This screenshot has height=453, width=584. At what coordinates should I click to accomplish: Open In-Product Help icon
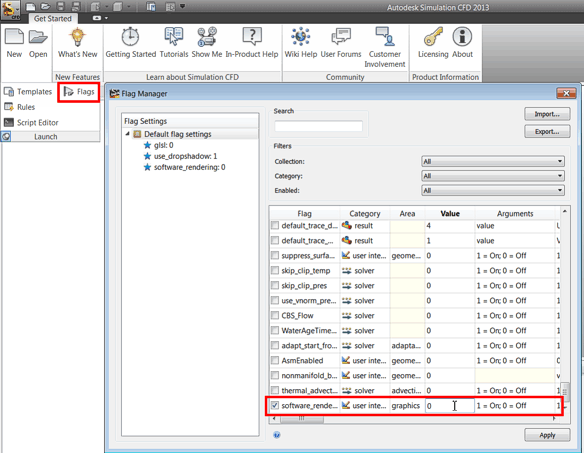click(x=252, y=37)
